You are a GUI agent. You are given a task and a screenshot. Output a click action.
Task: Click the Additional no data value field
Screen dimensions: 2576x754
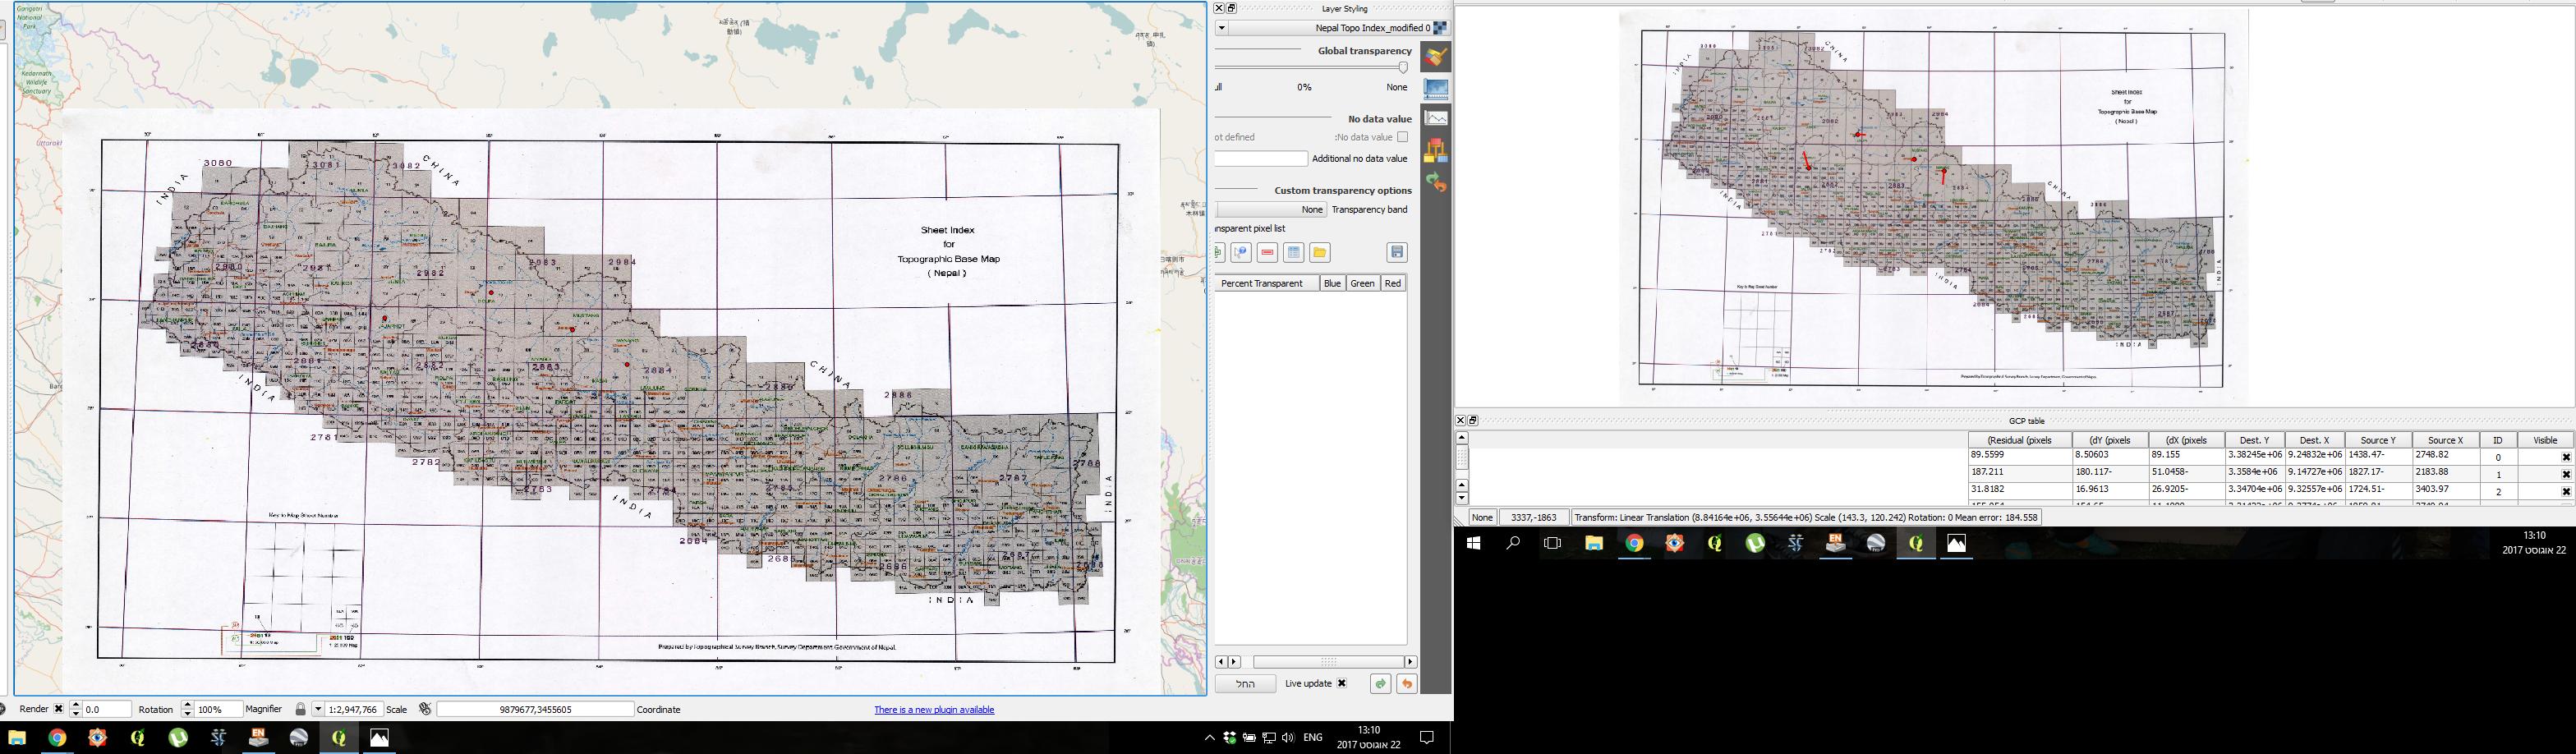coord(1261,159)
